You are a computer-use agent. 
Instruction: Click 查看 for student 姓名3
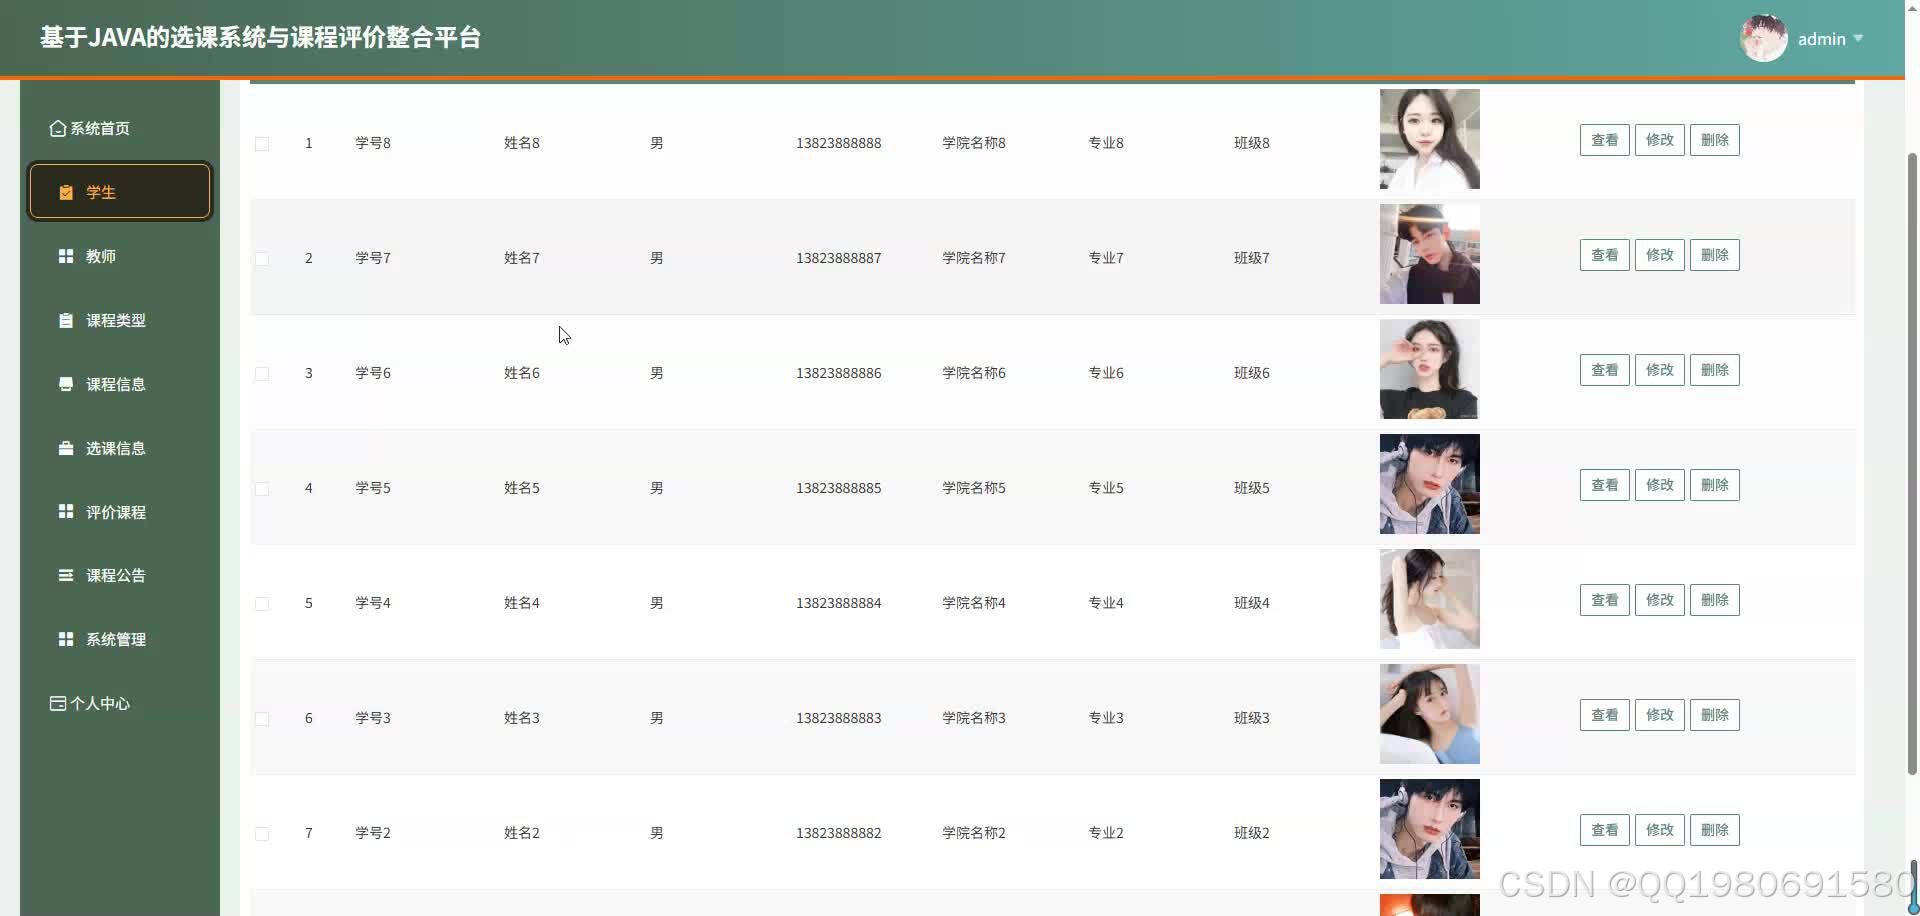point(1604,715)
